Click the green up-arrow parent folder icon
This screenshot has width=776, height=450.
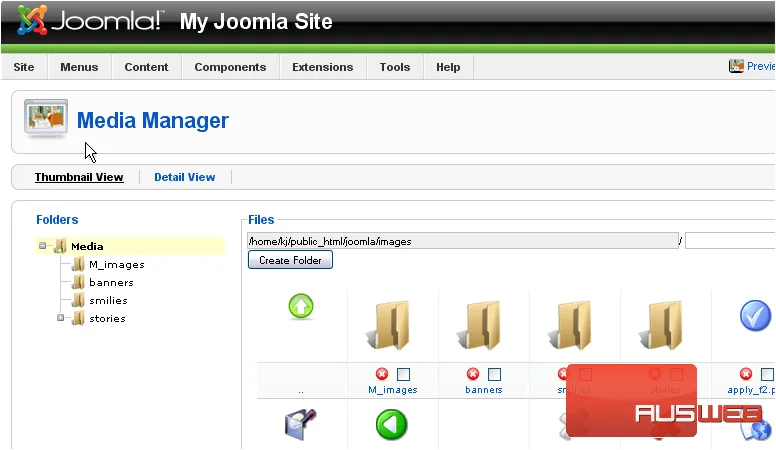tap(301, 306)
